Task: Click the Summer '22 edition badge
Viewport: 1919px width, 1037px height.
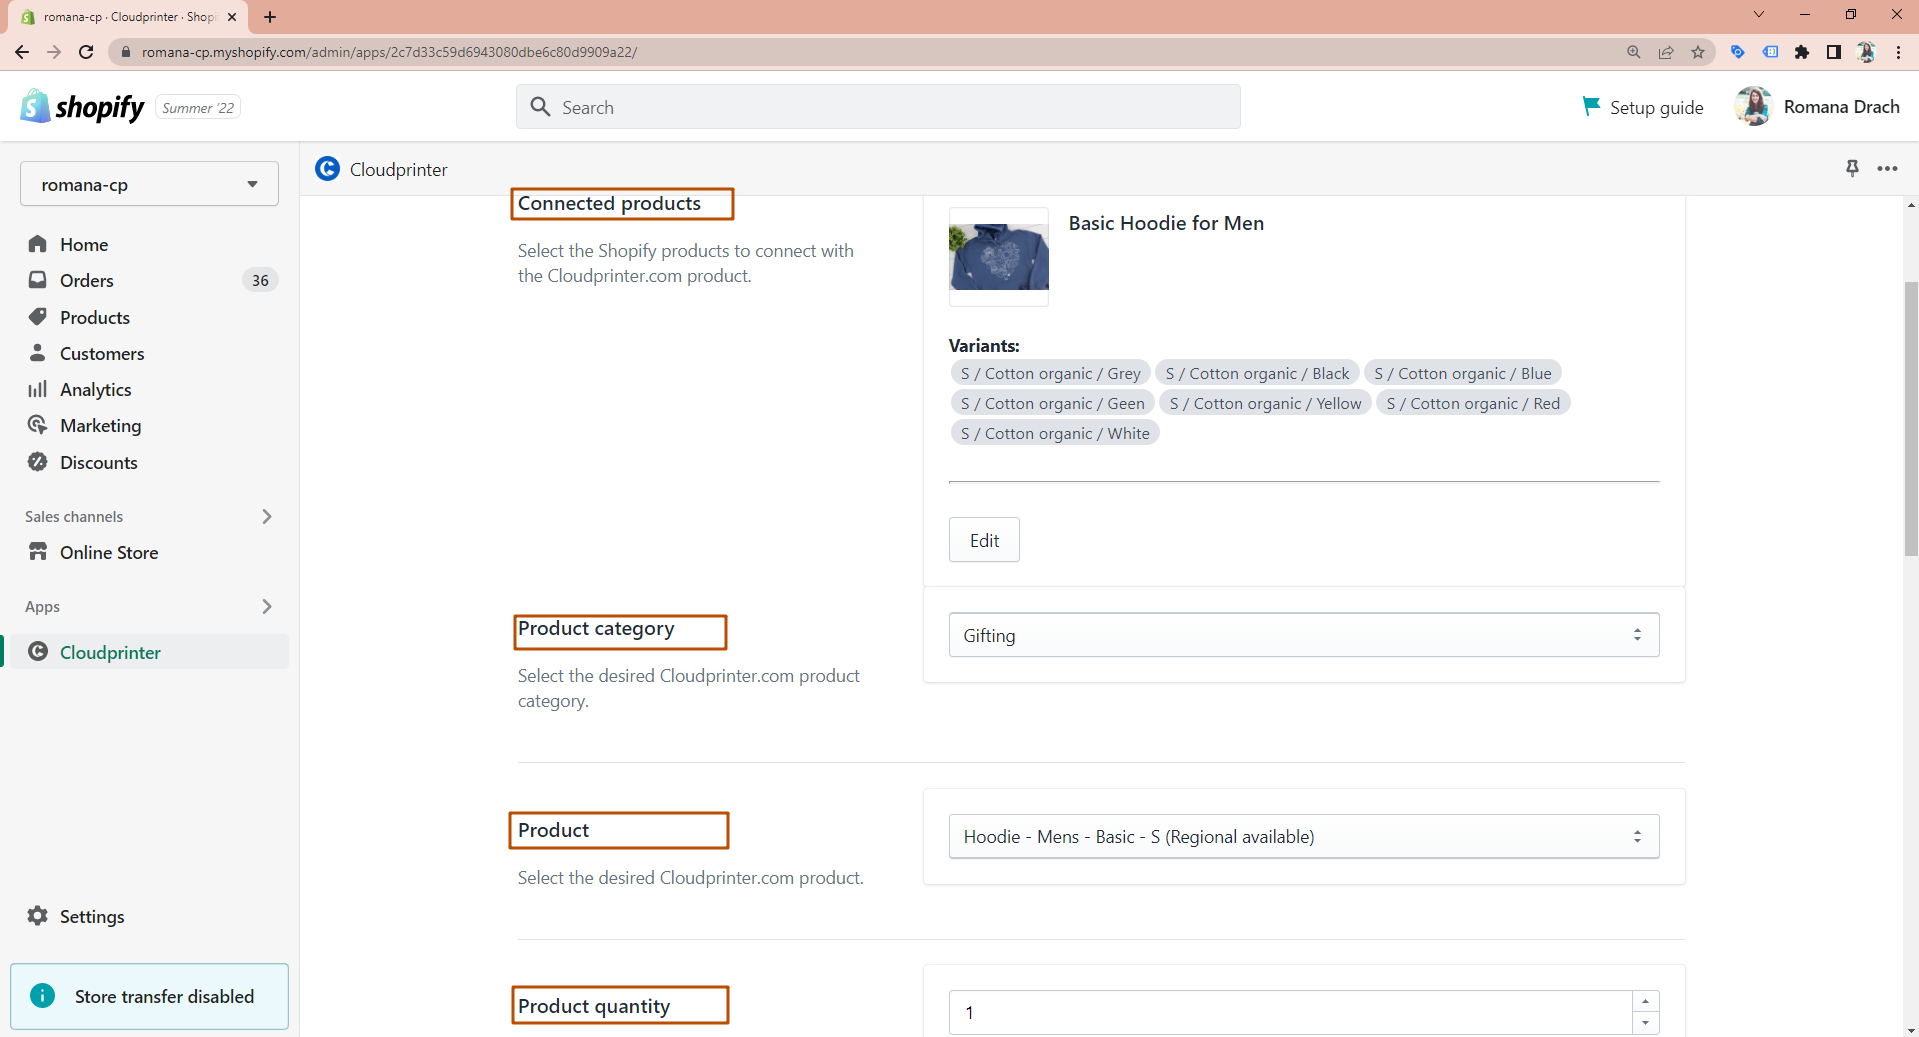Action: click(198, 108)
